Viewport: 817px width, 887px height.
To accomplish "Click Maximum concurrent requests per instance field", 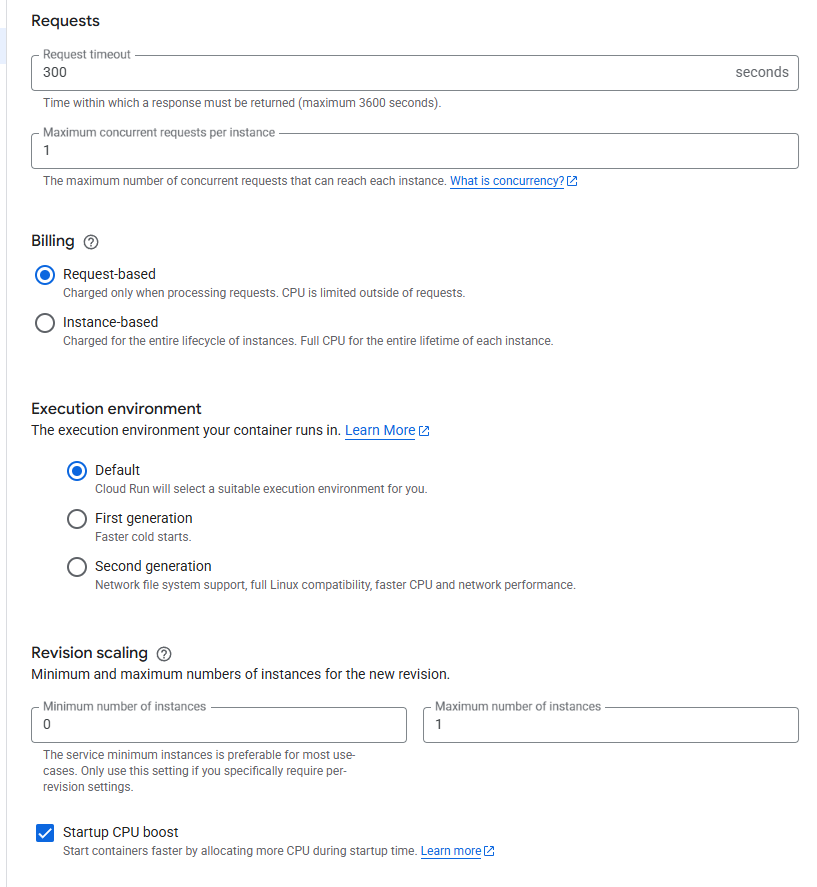I will [415, 151].
